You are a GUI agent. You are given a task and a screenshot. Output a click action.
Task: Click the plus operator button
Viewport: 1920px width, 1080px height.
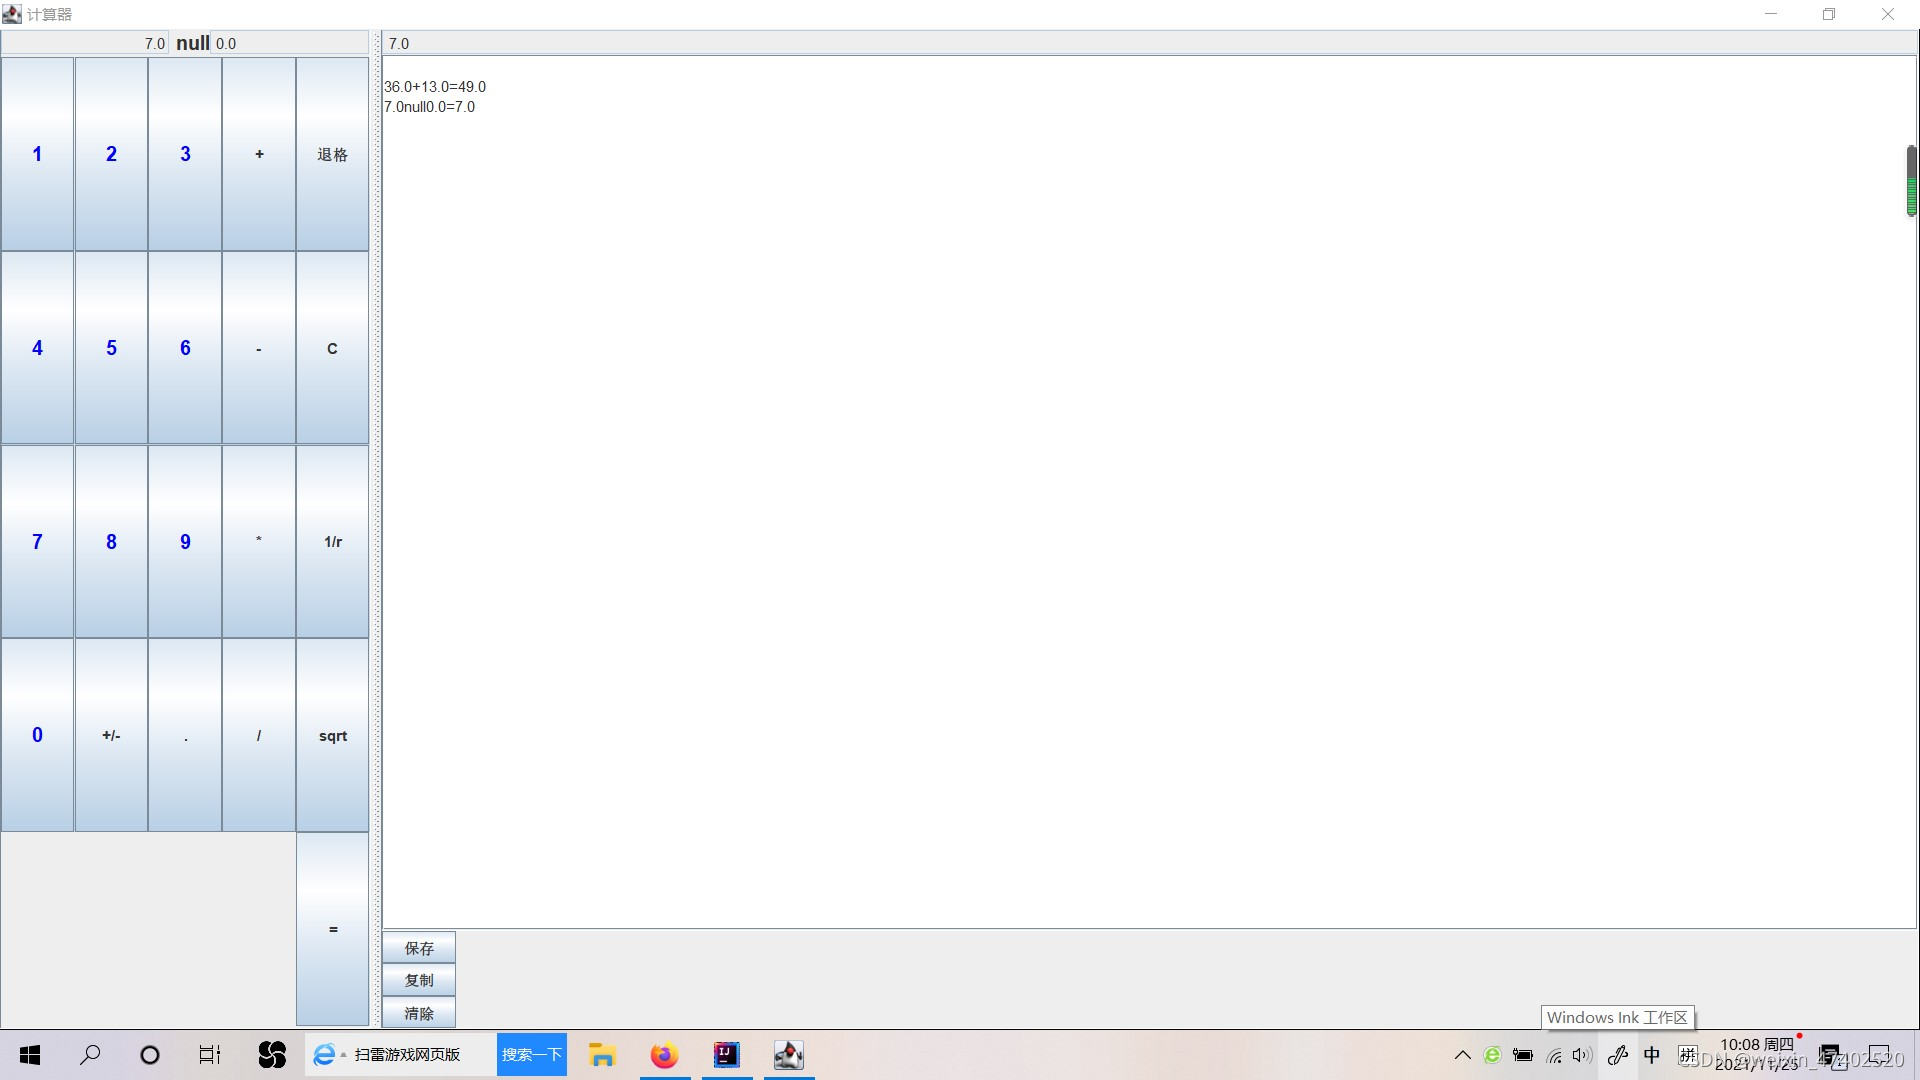point(259,154)
